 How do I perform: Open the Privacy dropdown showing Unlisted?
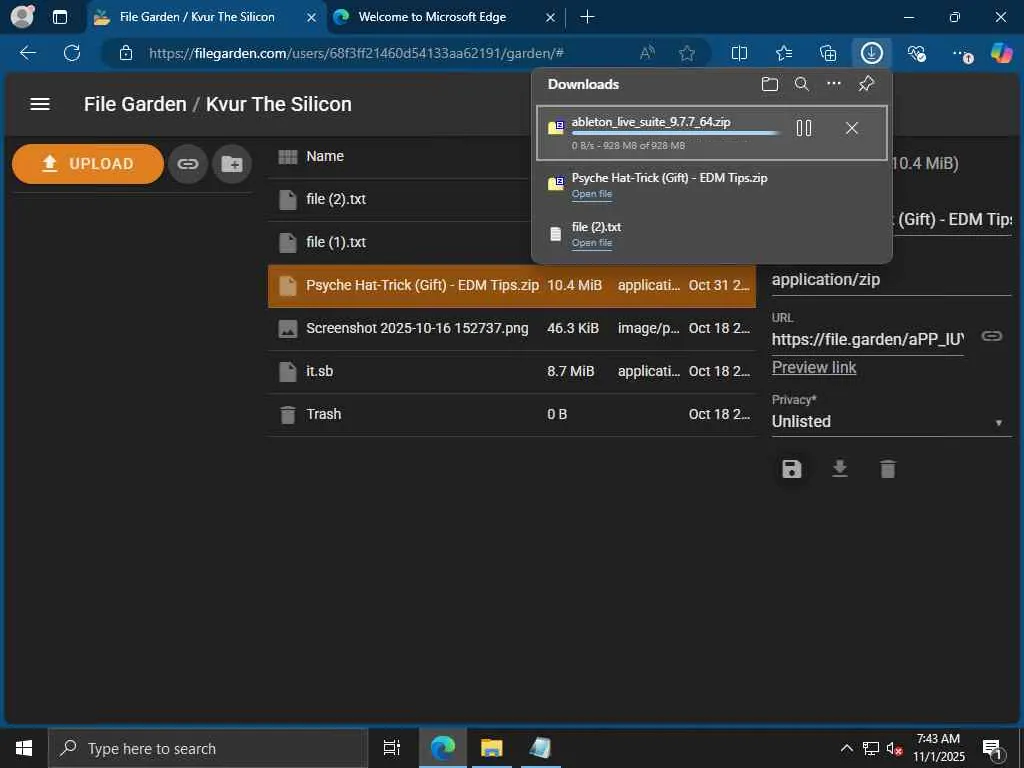tap(891, 422)
